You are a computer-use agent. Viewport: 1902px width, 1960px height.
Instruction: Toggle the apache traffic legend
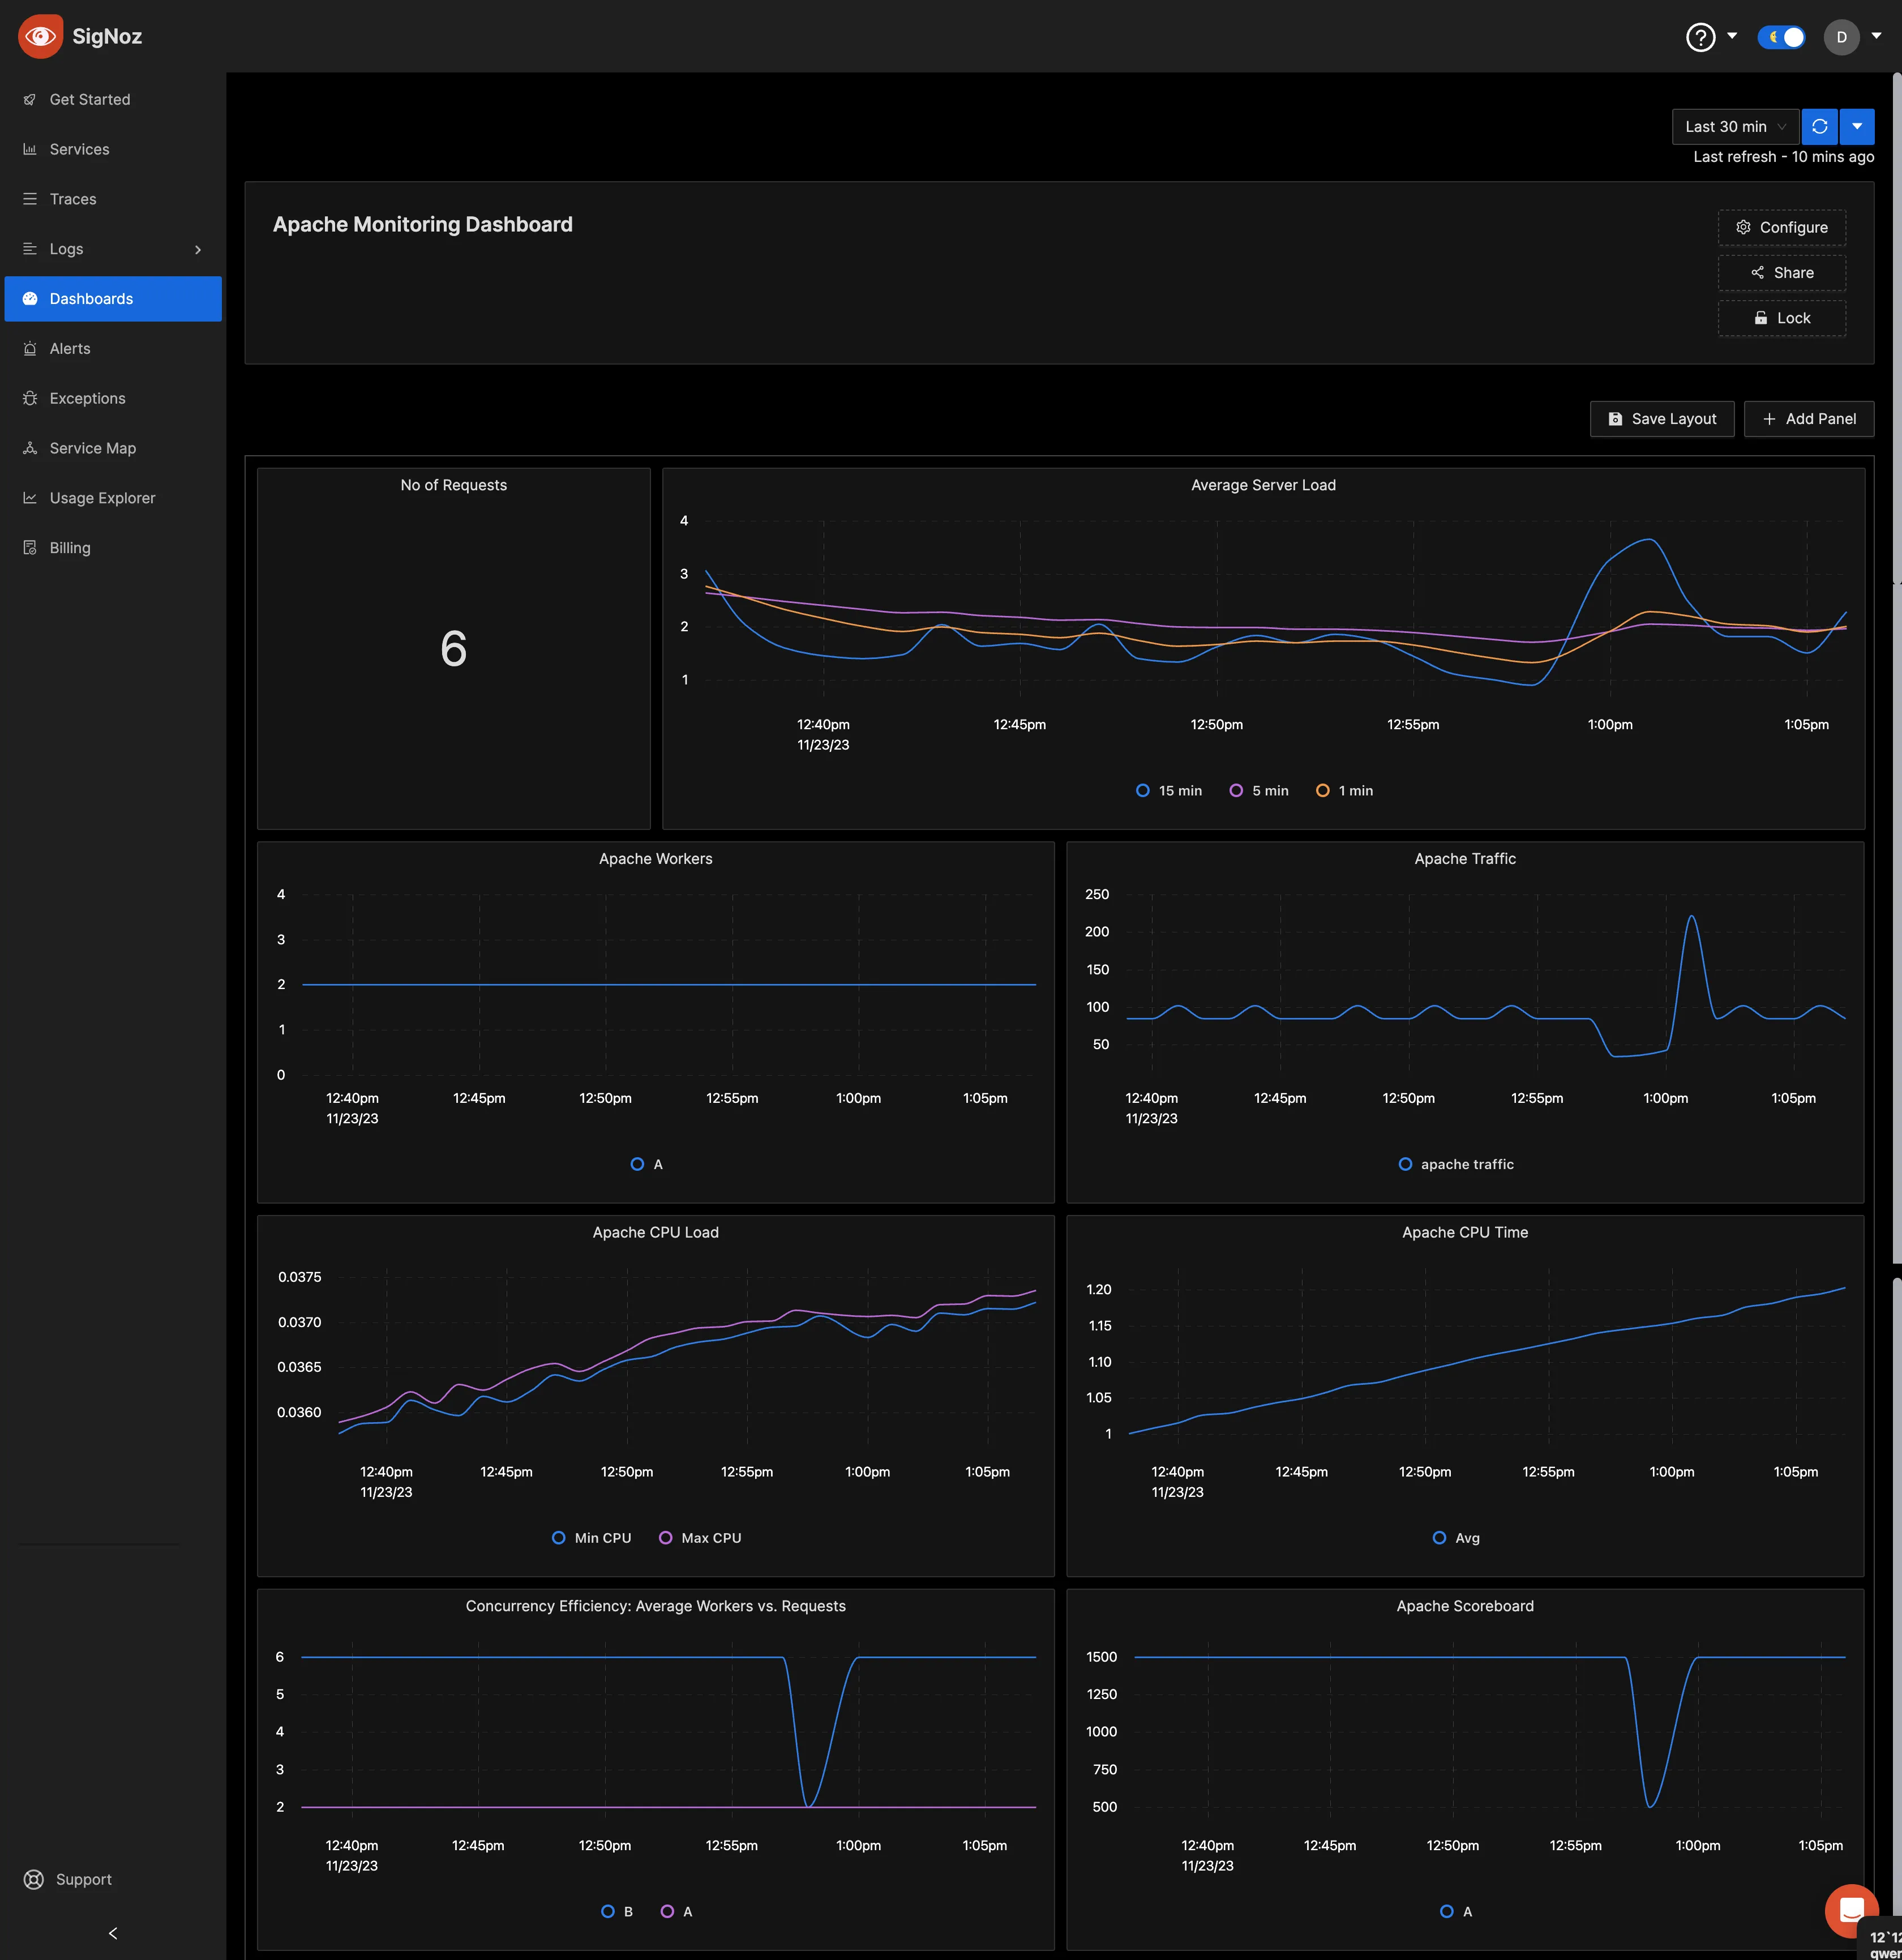[1456, 1165]
